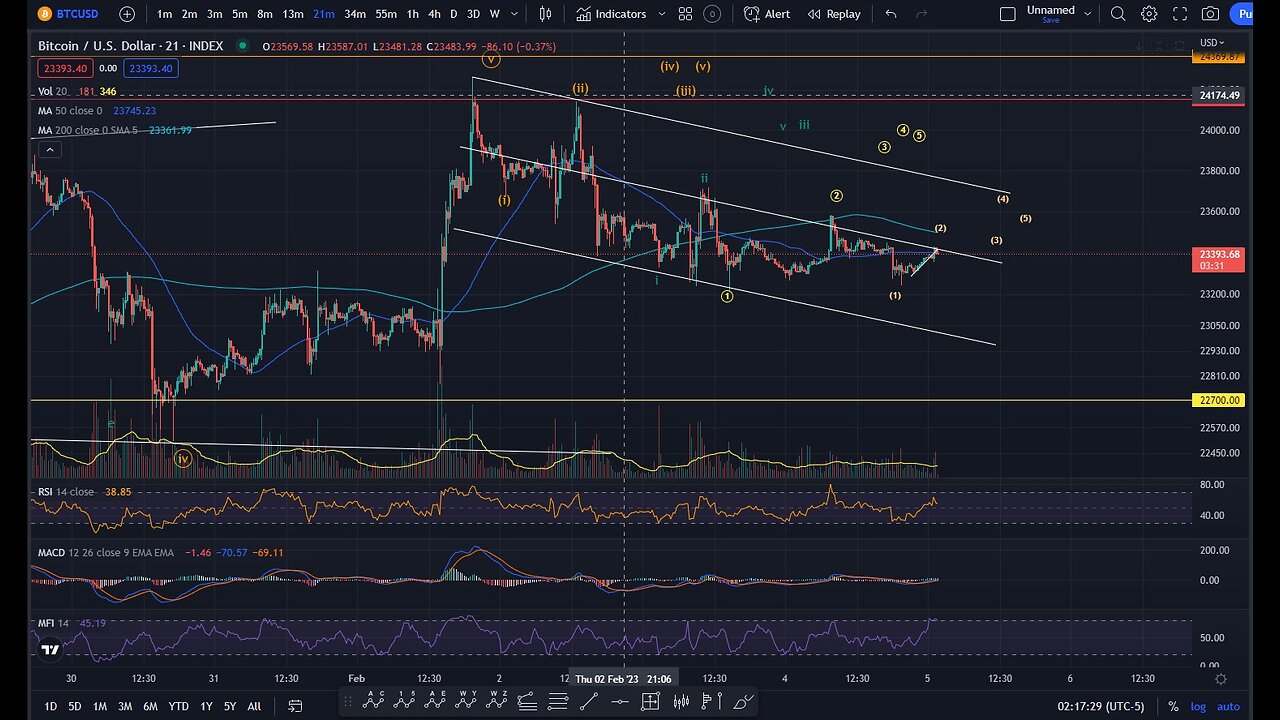Open the go-to-date calendar icon
Image resolution: width=1280 pixels, height=720 pixels.
click(x=295, y=706)
